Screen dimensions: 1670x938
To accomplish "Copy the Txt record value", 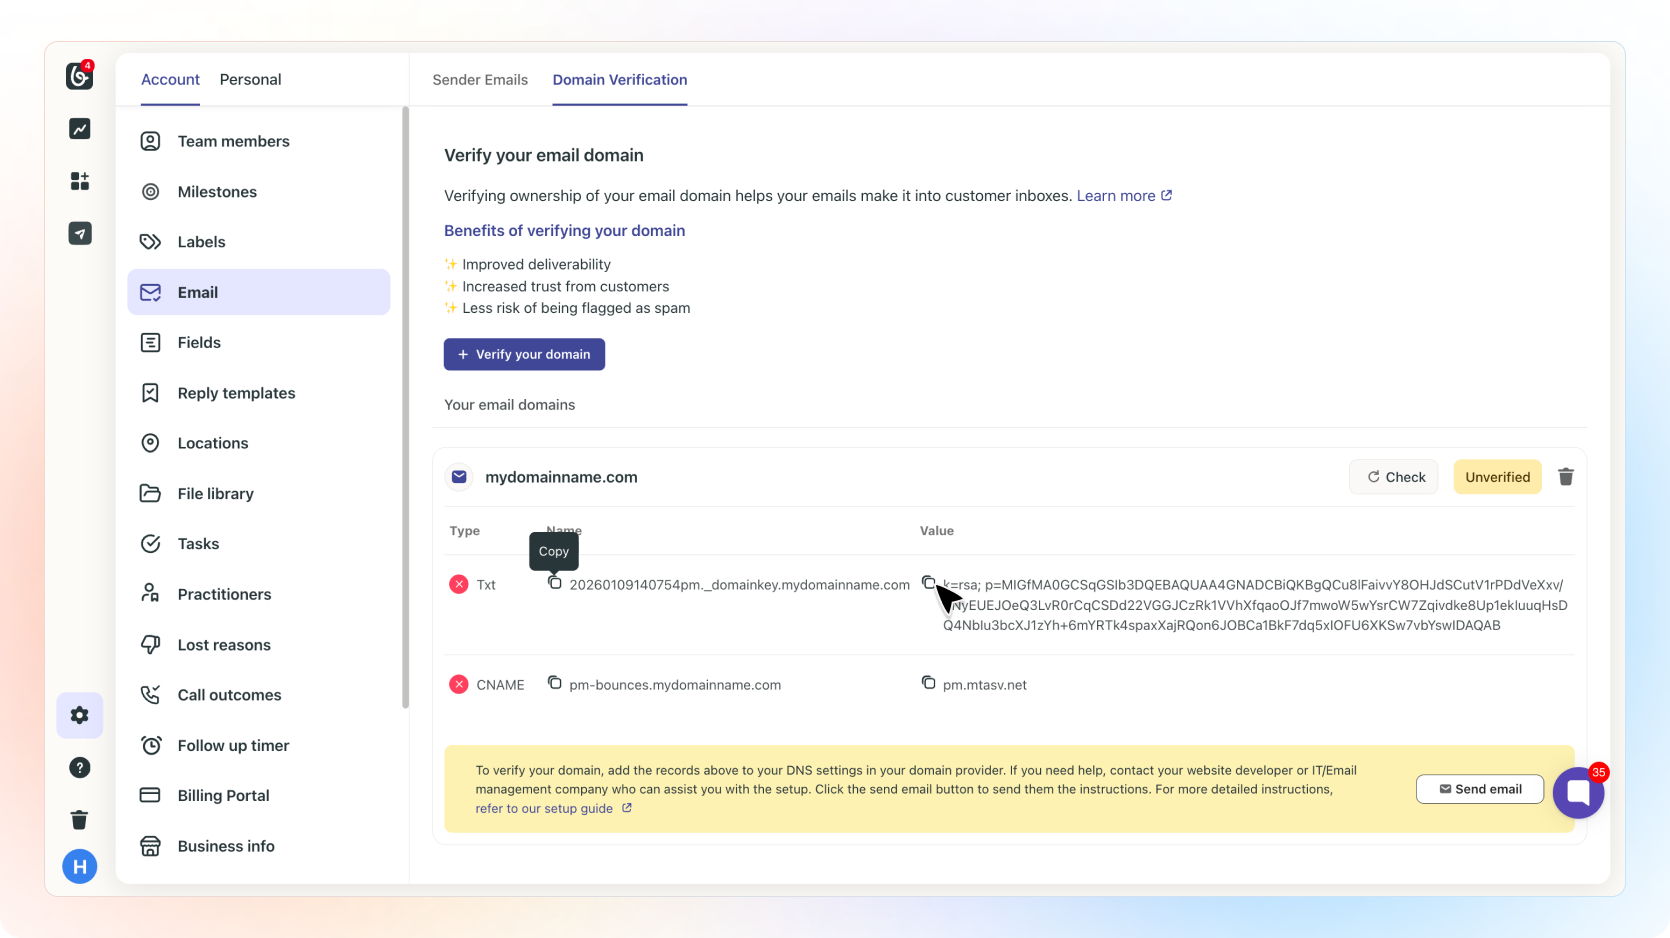I will click(928, 583).
